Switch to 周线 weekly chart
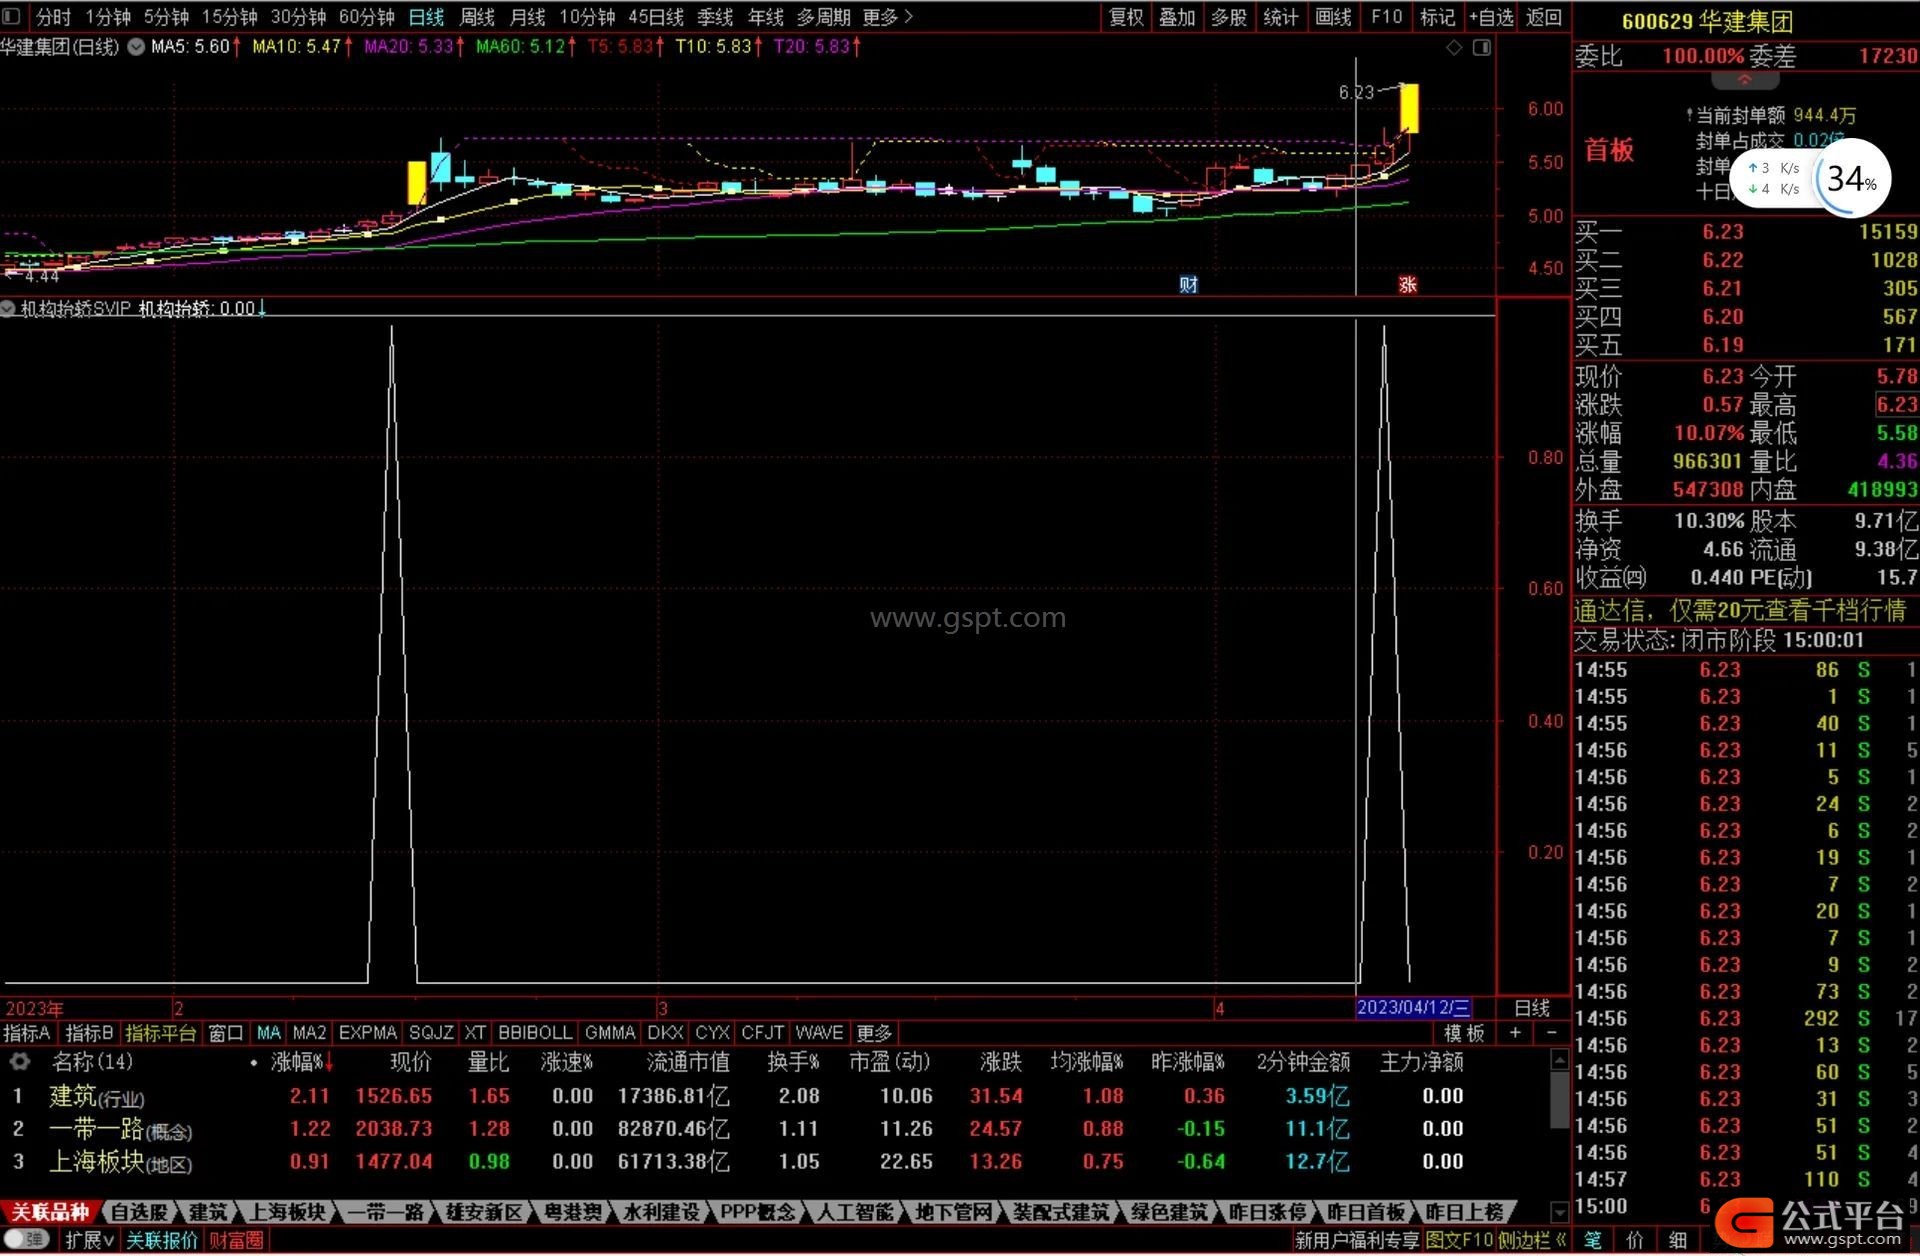1920x1256 pixels. [x=476, y=17]
